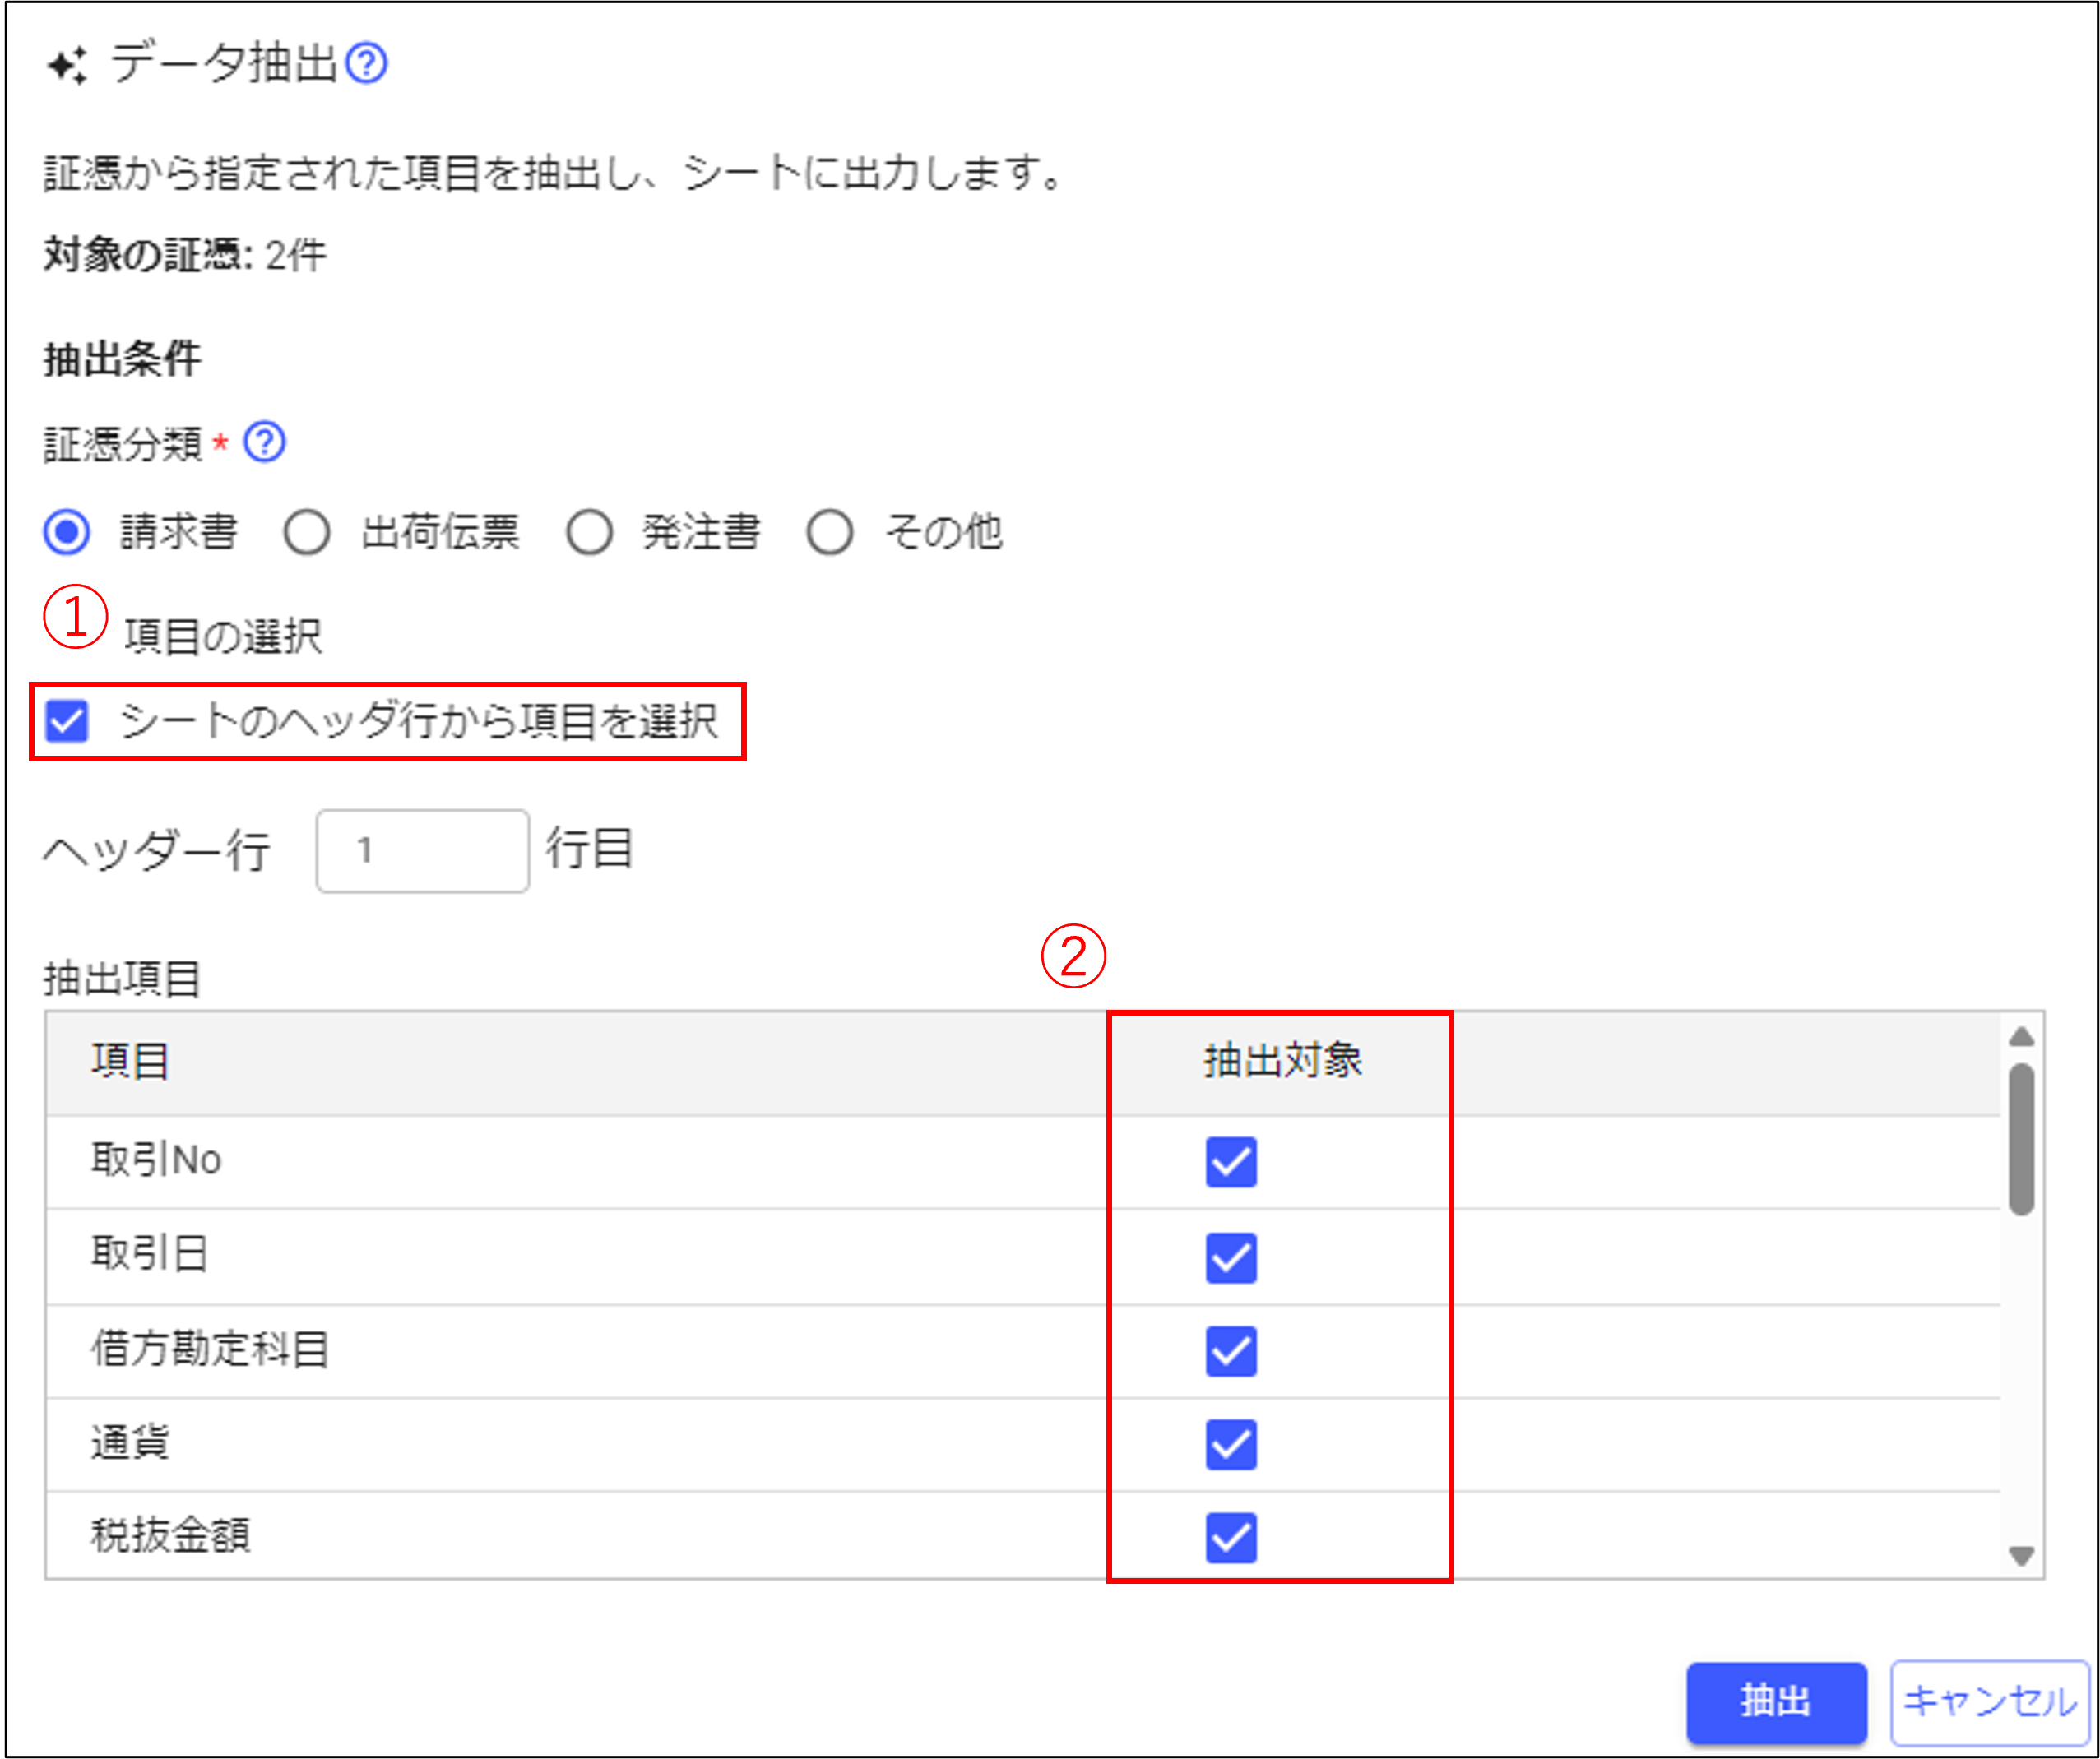Toggle 借方勘定科目 extraction checkbox

[1230, 1351]
